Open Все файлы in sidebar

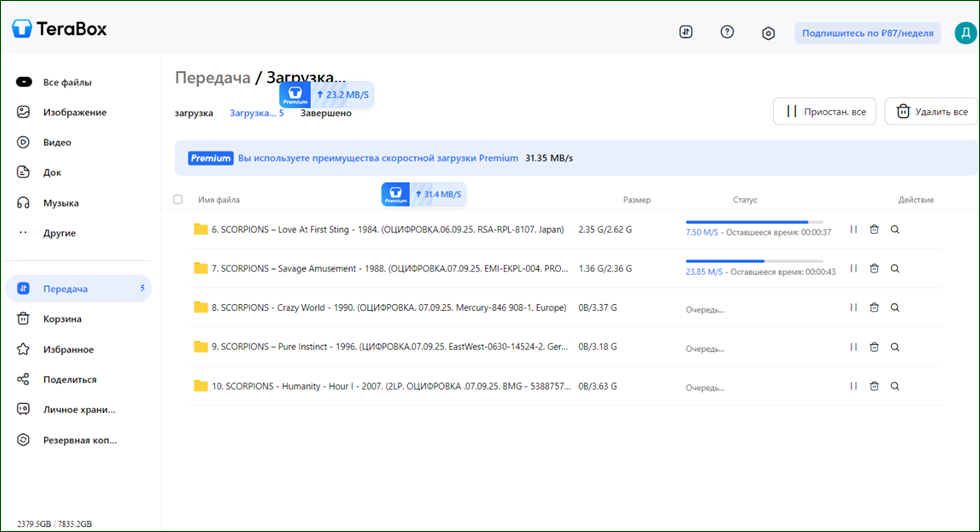[x=67, y=82]
